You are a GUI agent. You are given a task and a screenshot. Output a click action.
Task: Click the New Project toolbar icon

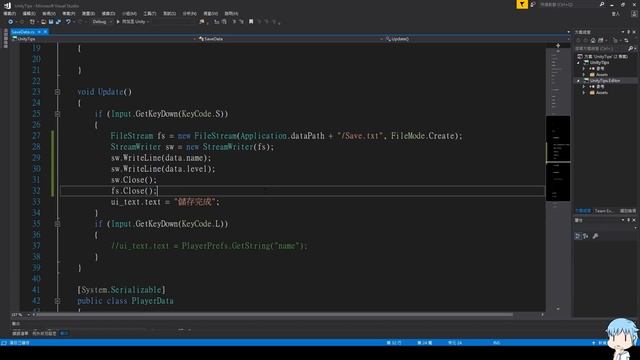coord(32,22)
